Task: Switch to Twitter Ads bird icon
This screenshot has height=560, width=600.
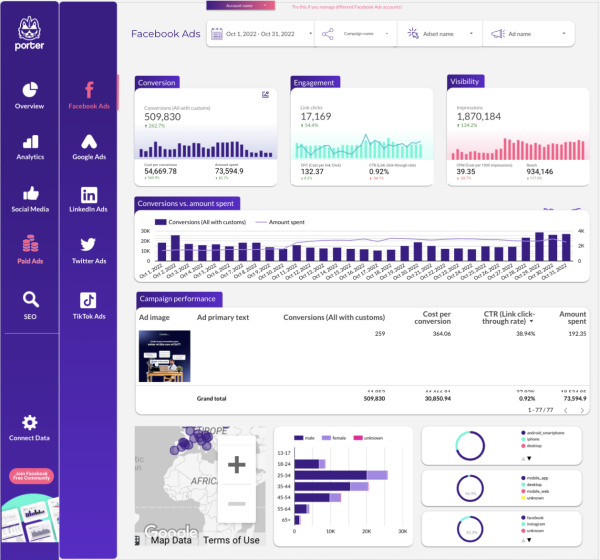Action: coord(88,244)
